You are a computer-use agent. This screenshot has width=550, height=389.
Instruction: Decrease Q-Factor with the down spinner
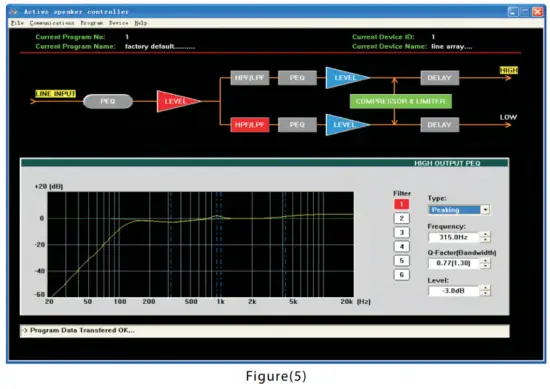pyautogui.click(x=485, y=266)
